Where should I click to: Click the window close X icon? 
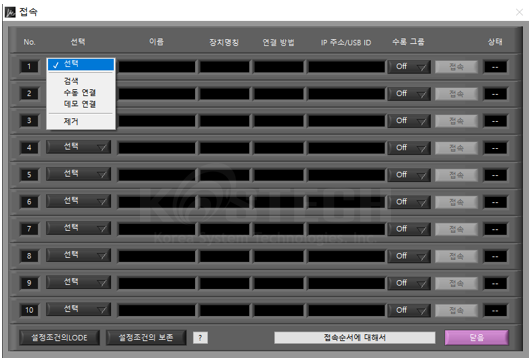[519, 12]
